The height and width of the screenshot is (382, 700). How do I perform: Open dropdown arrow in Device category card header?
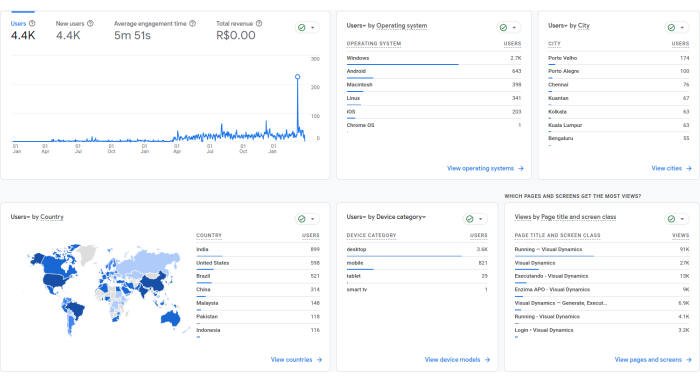pos(480,219)
